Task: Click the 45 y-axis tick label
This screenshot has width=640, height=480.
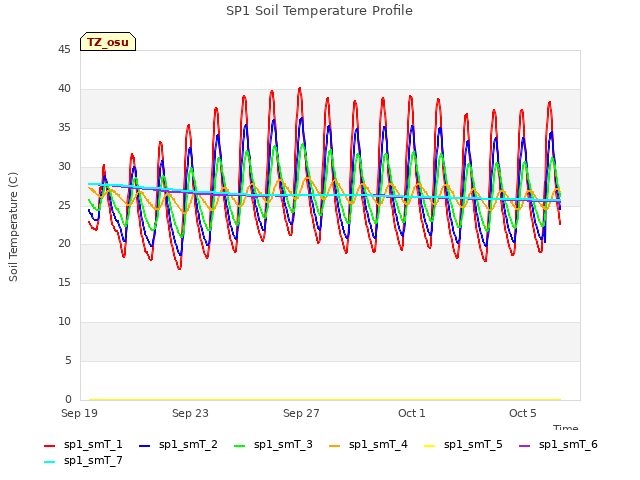Action: coord(64,50)
